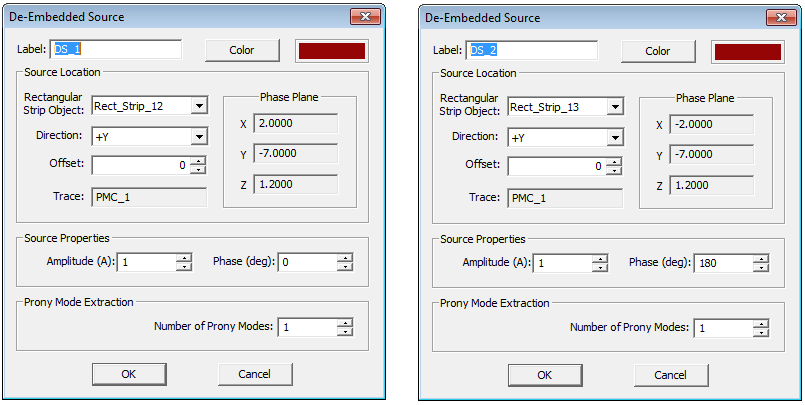
Task: Click the Offset input field in DS_1 dialog
Action: click(x=141, y=165)
